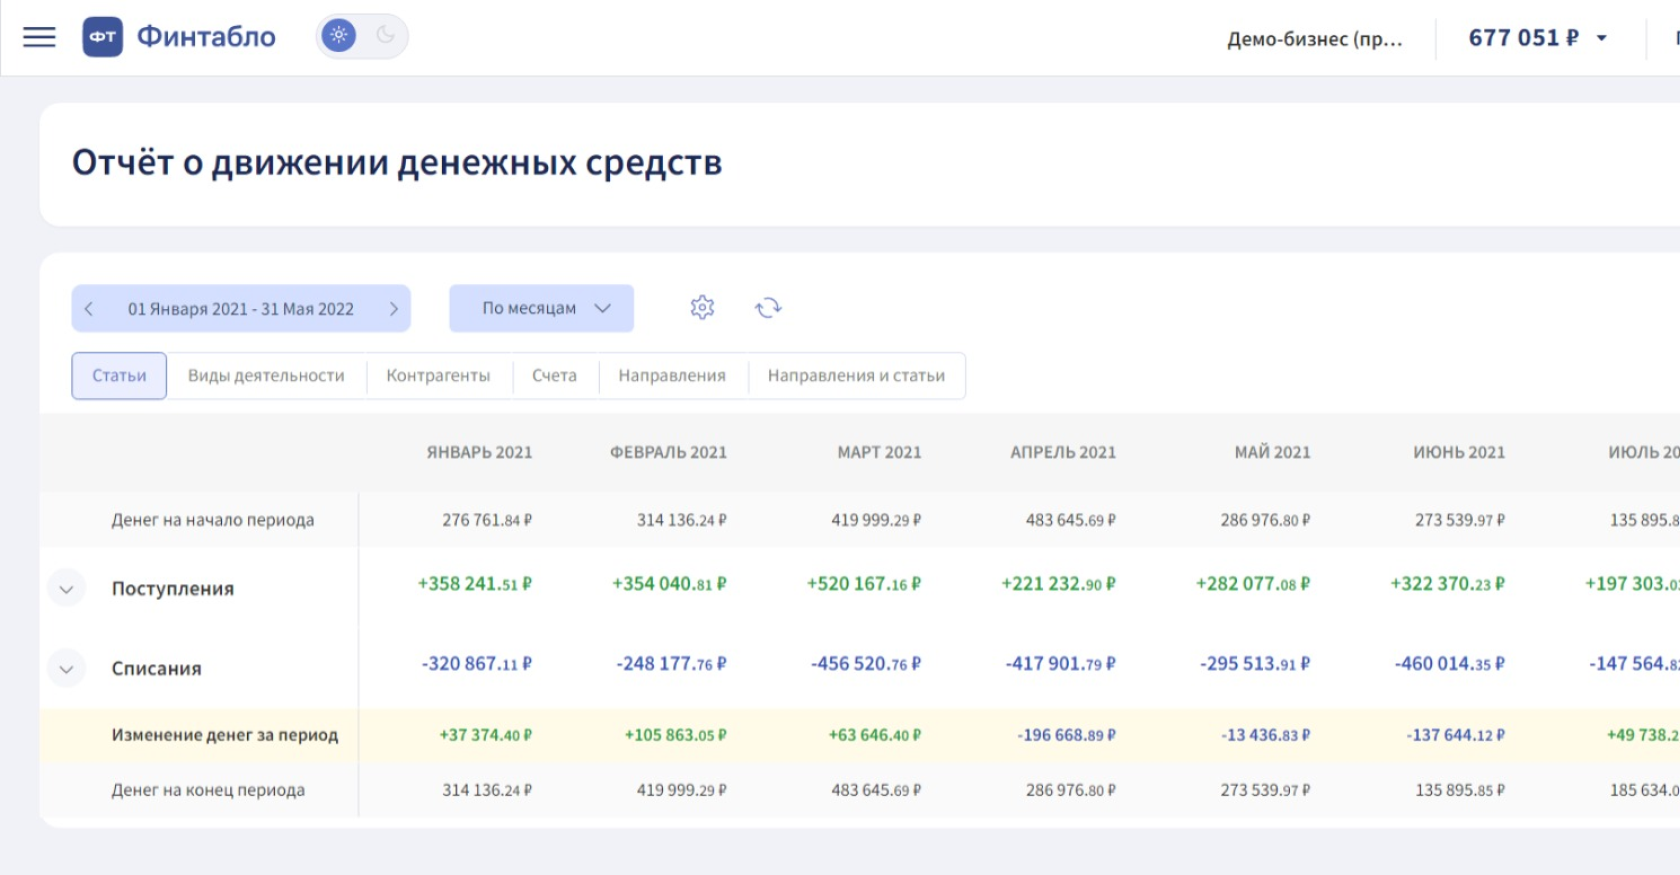Viewport: 1680px width, 875px height.
Task: Click the +358 241.51 ₽ January income cell
Action: tap(475, 584)
